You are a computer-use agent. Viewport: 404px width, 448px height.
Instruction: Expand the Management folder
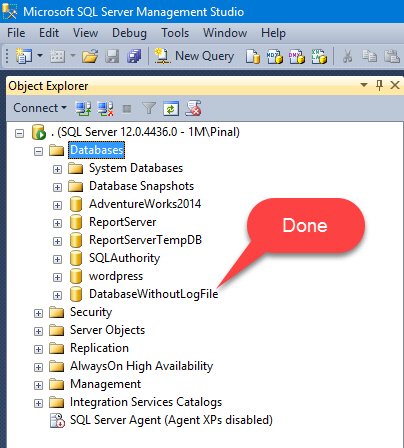[x=38, y=386]
